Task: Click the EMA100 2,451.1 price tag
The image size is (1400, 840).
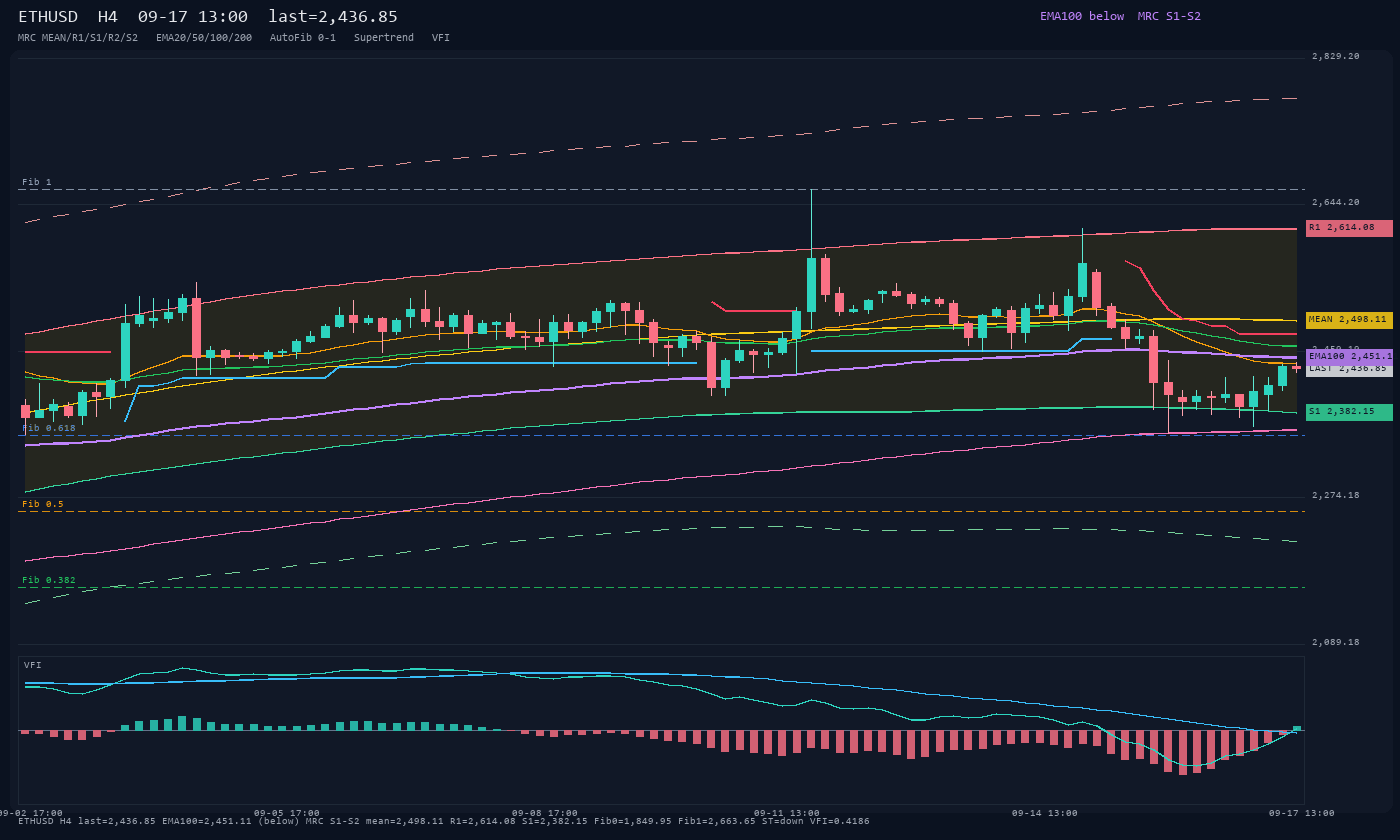Action: (x=1349, y=356)
